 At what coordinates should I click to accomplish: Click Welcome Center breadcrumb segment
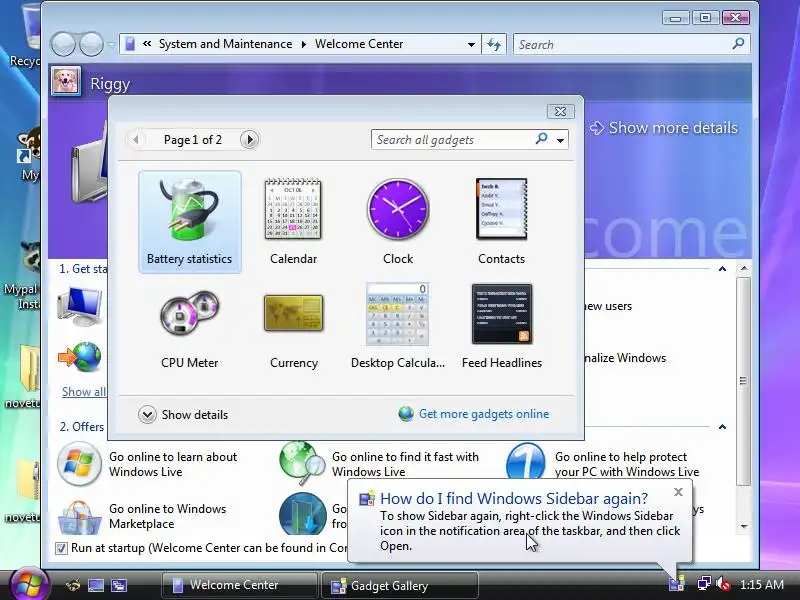pos(359,44)
